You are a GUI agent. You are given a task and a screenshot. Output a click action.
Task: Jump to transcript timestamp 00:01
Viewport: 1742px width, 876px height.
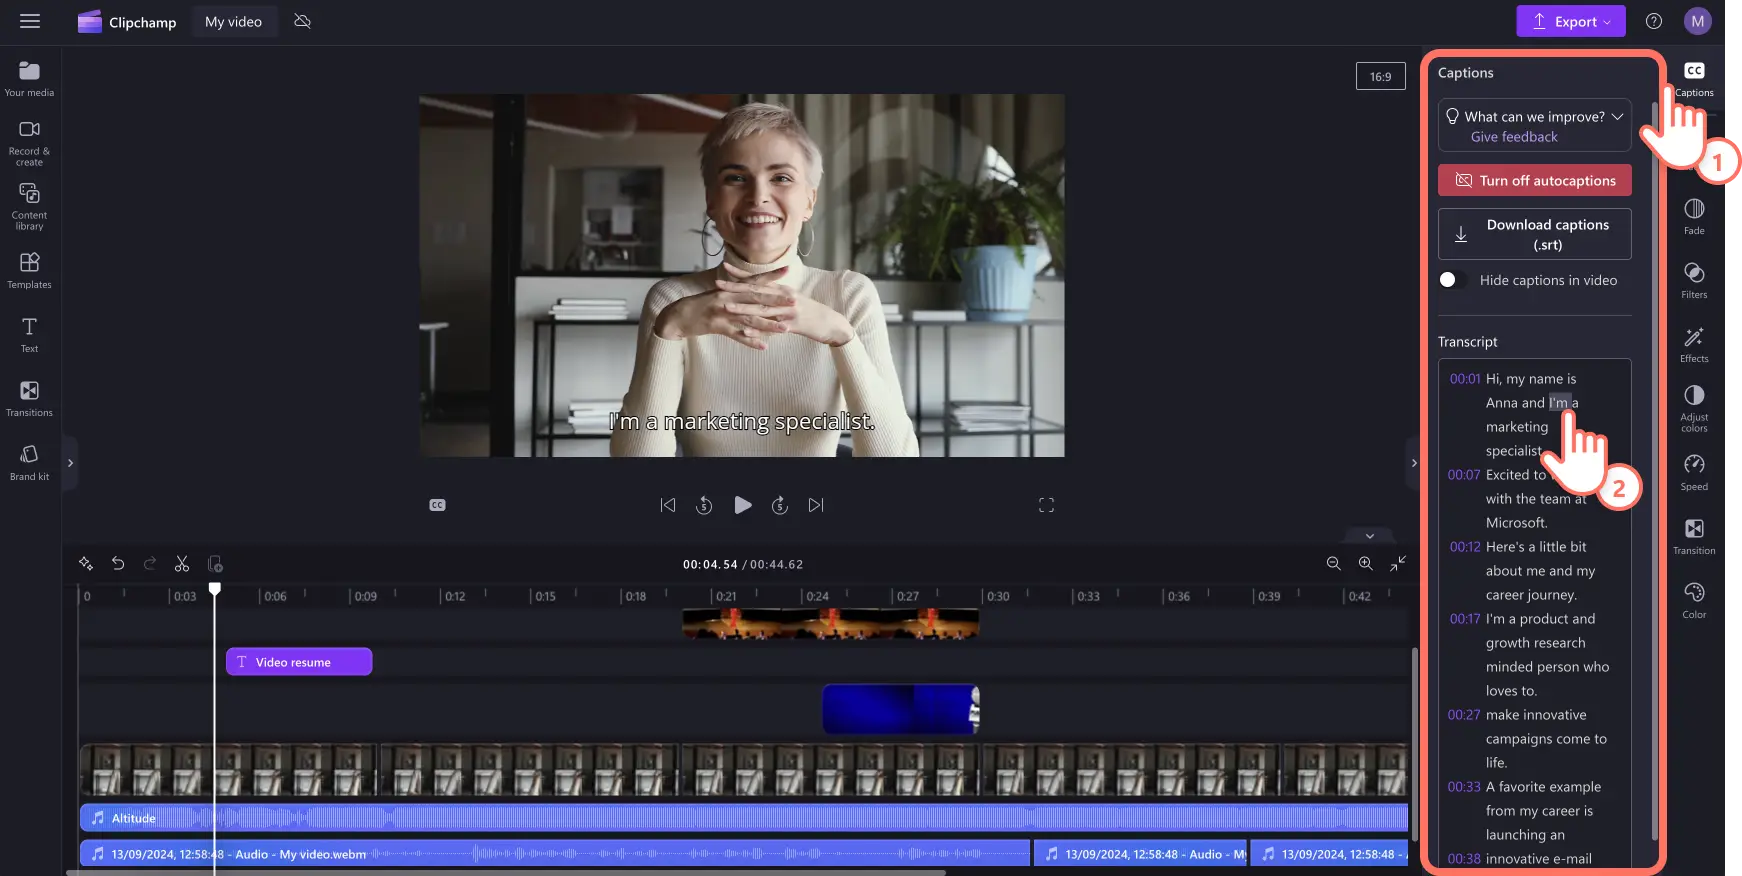[1465, 379]
